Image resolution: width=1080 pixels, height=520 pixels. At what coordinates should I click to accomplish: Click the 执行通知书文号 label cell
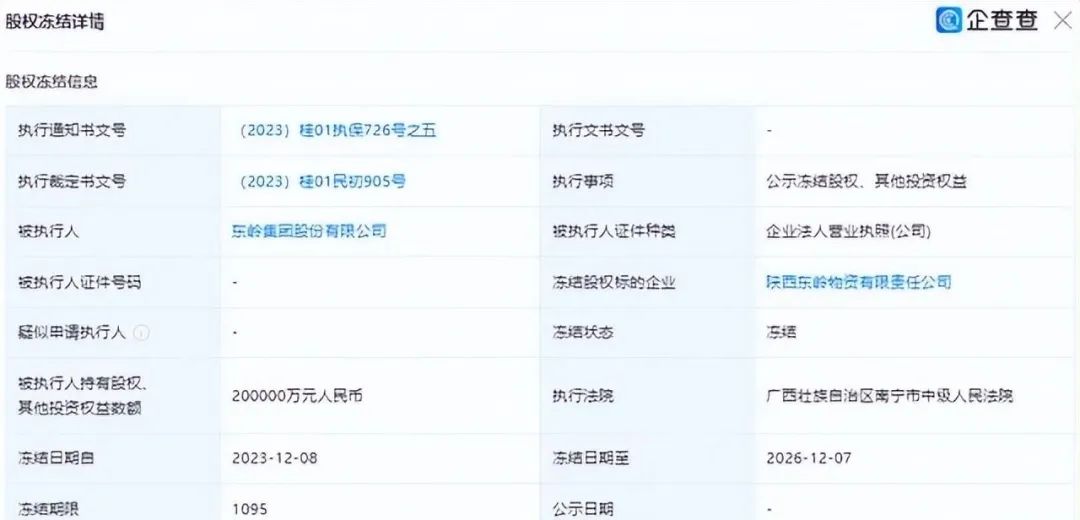(113, 131)
